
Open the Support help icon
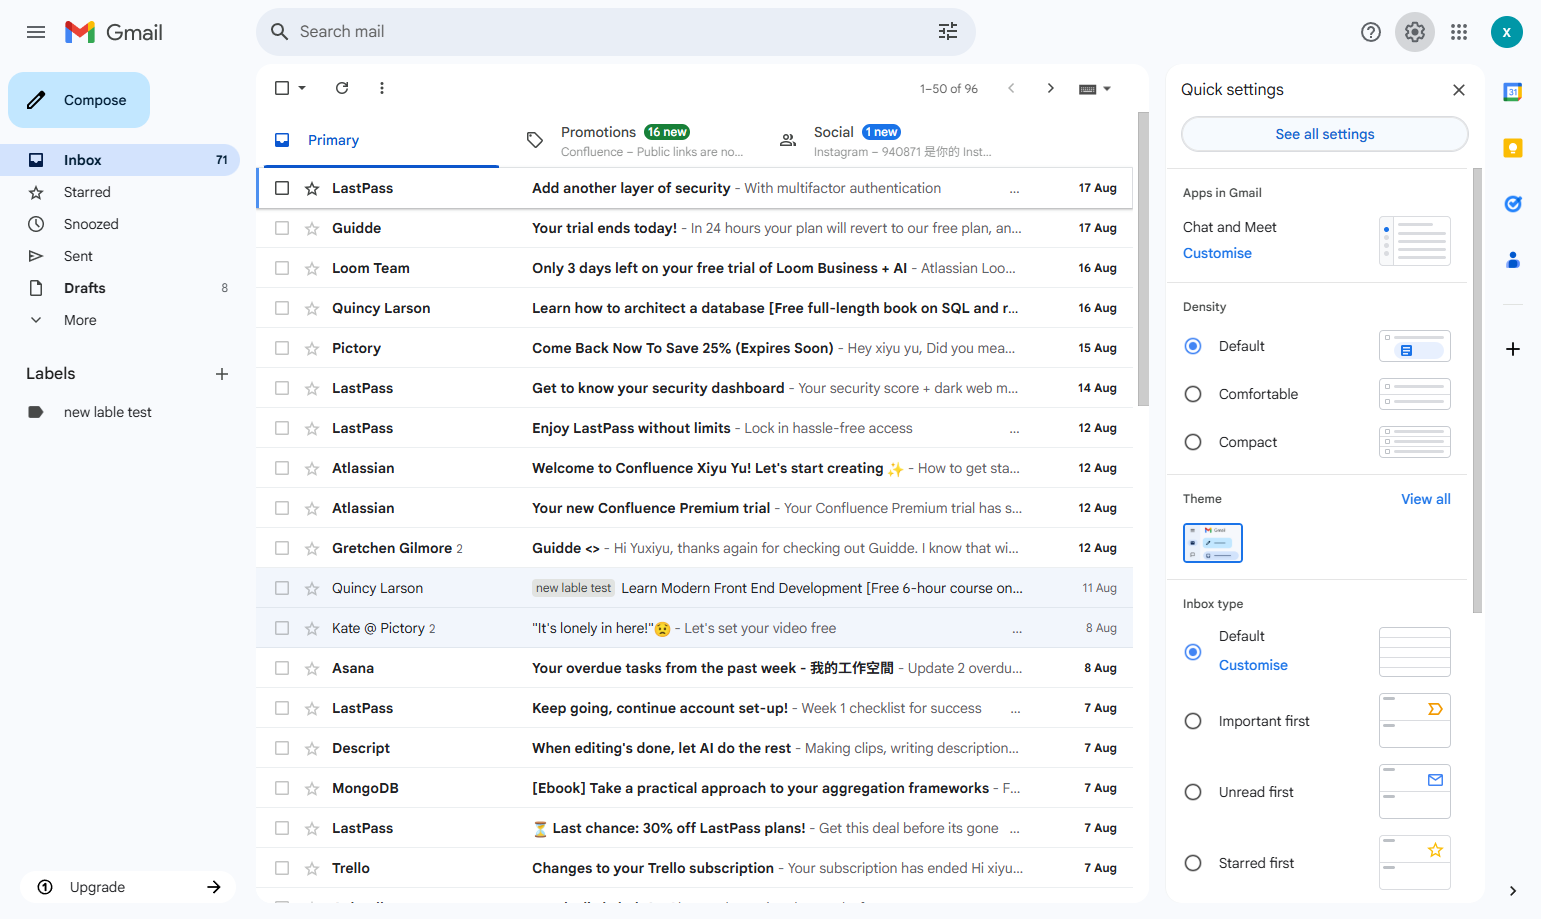point(1371,32)
